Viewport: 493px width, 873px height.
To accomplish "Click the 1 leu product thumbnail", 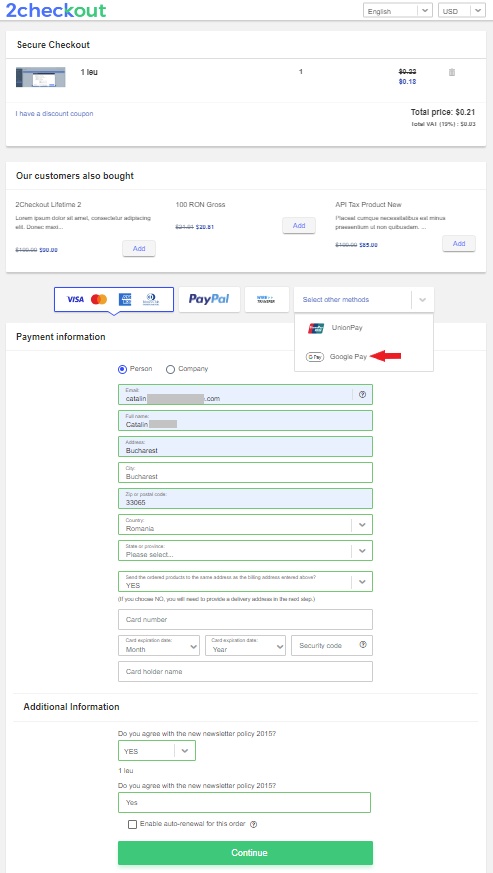I will click(41, 77).
